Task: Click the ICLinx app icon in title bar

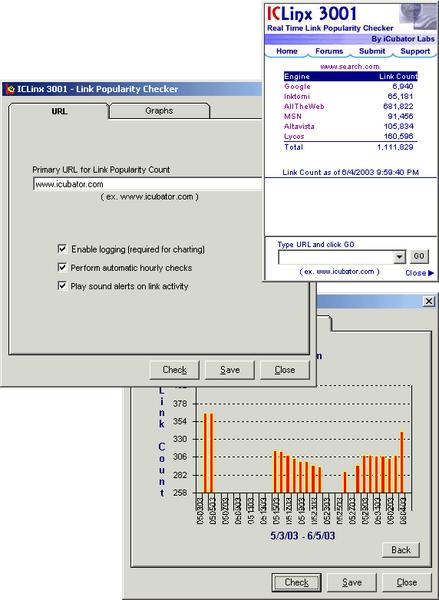Action: [x=10, y=89]
